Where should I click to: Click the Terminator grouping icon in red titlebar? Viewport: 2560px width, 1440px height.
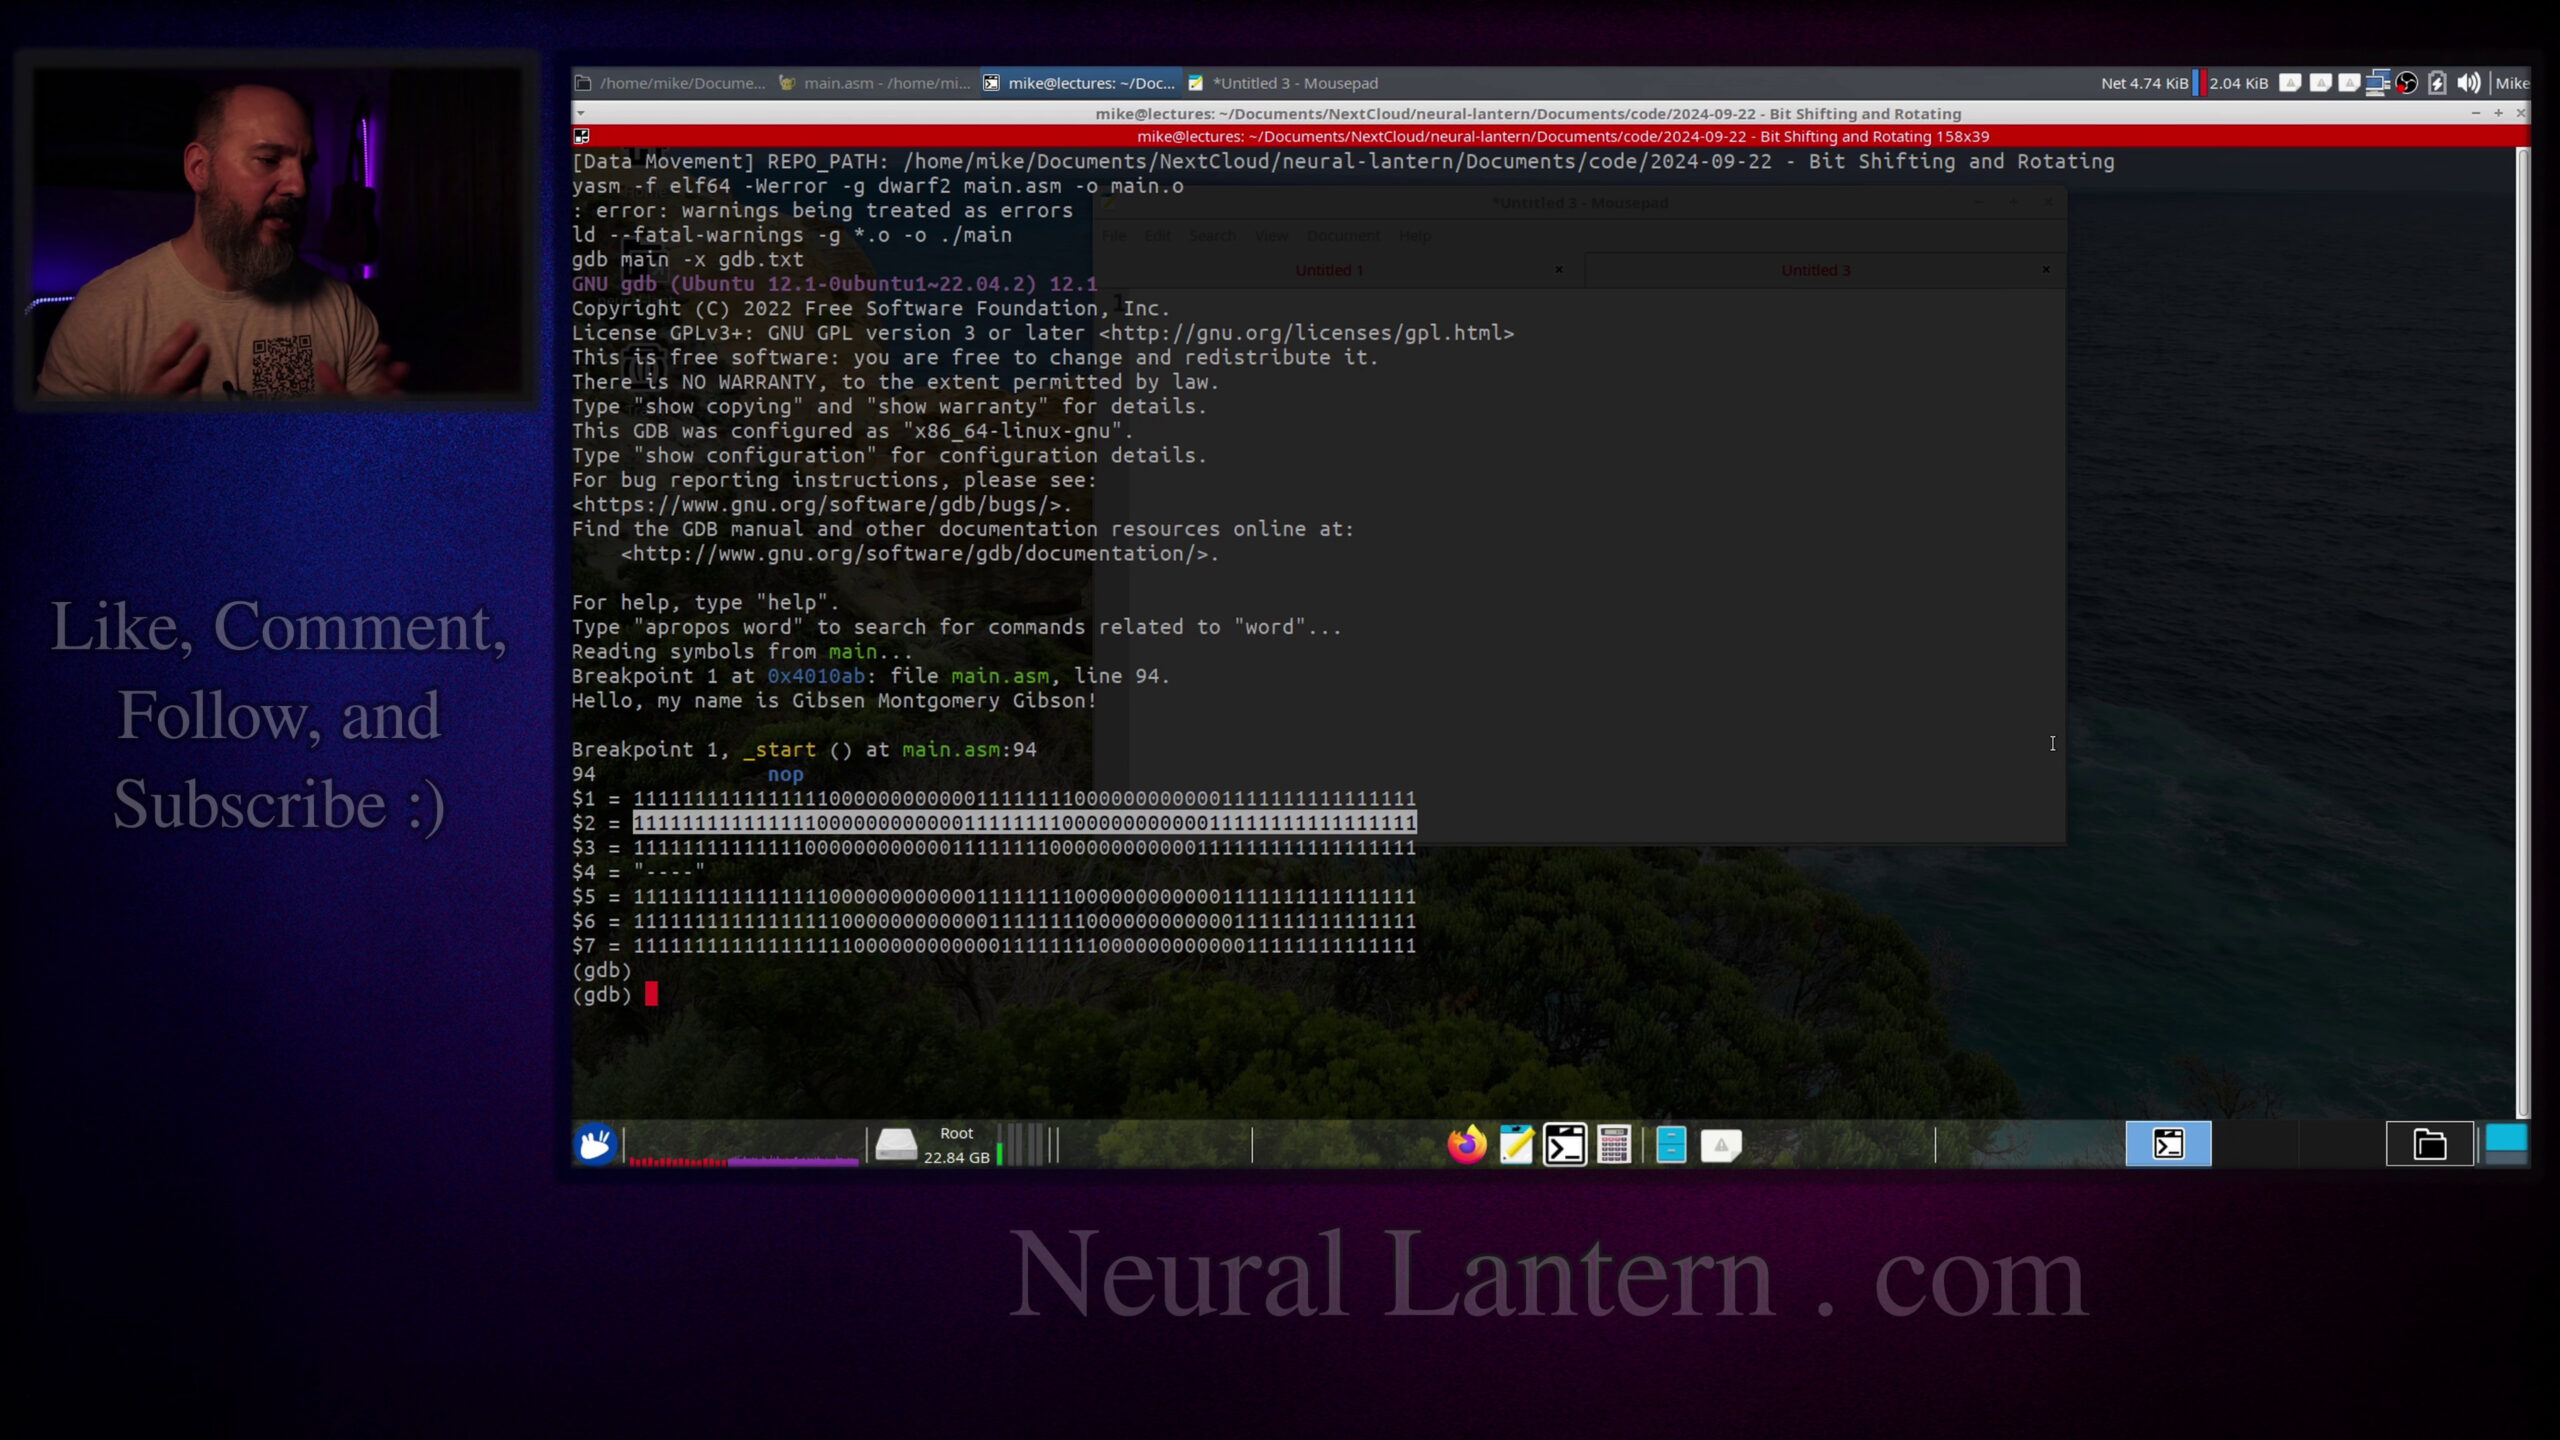(581, 136)
